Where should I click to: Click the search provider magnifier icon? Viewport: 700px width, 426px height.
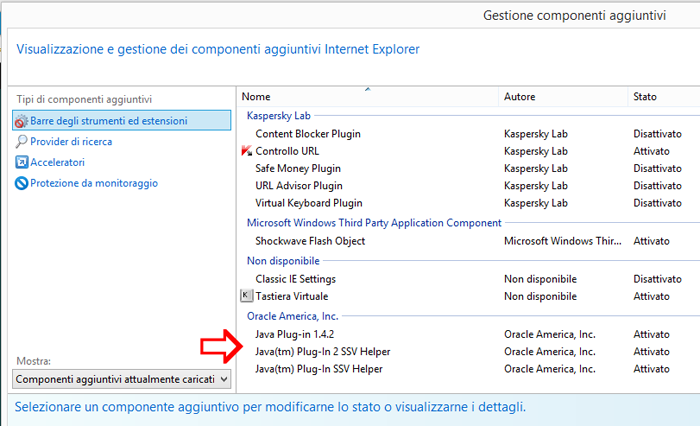click(x=21, y=142)
